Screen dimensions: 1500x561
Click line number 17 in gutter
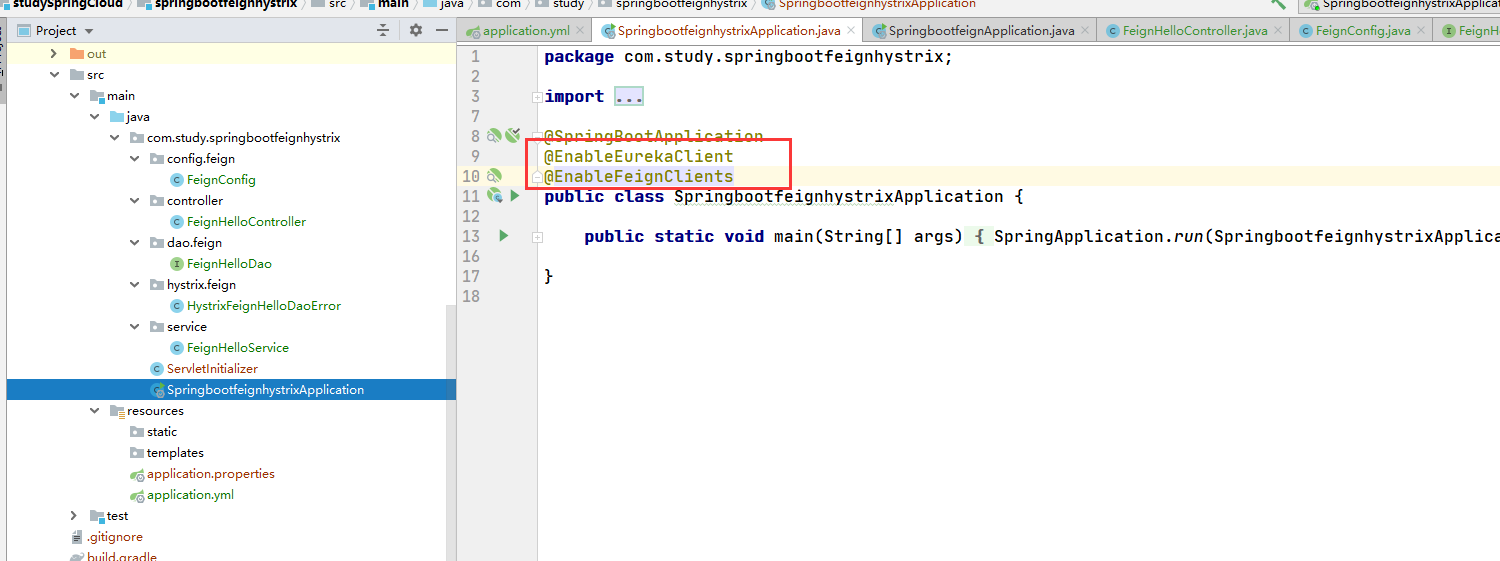(x=472, y=276)
